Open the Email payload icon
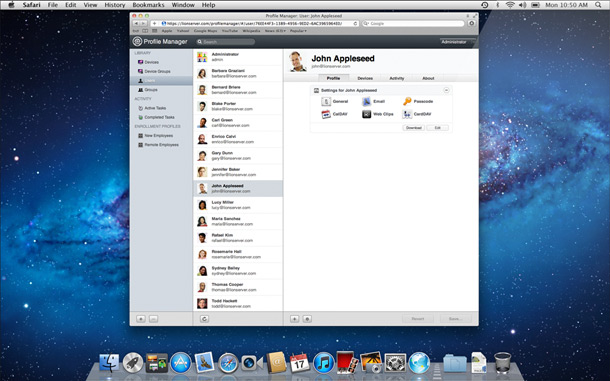Image resolution: width=610 pixels, height=381 pixels. (x=366, y=102)
